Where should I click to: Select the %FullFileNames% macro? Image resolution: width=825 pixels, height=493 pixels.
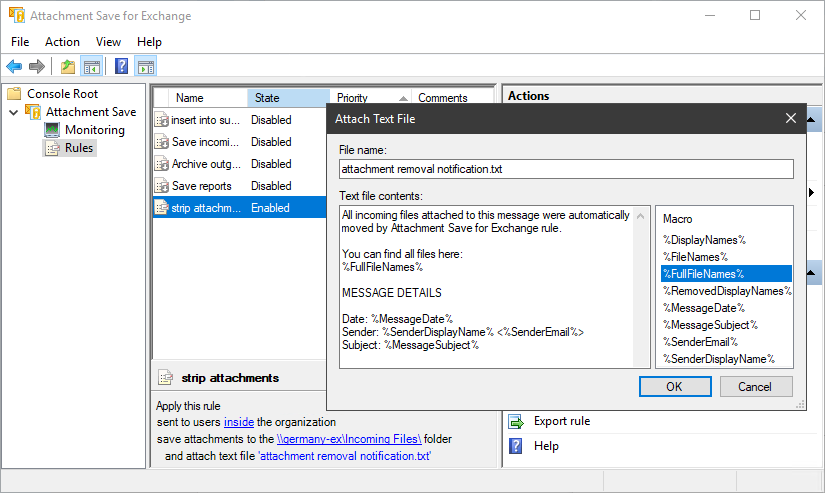[726, 274]
